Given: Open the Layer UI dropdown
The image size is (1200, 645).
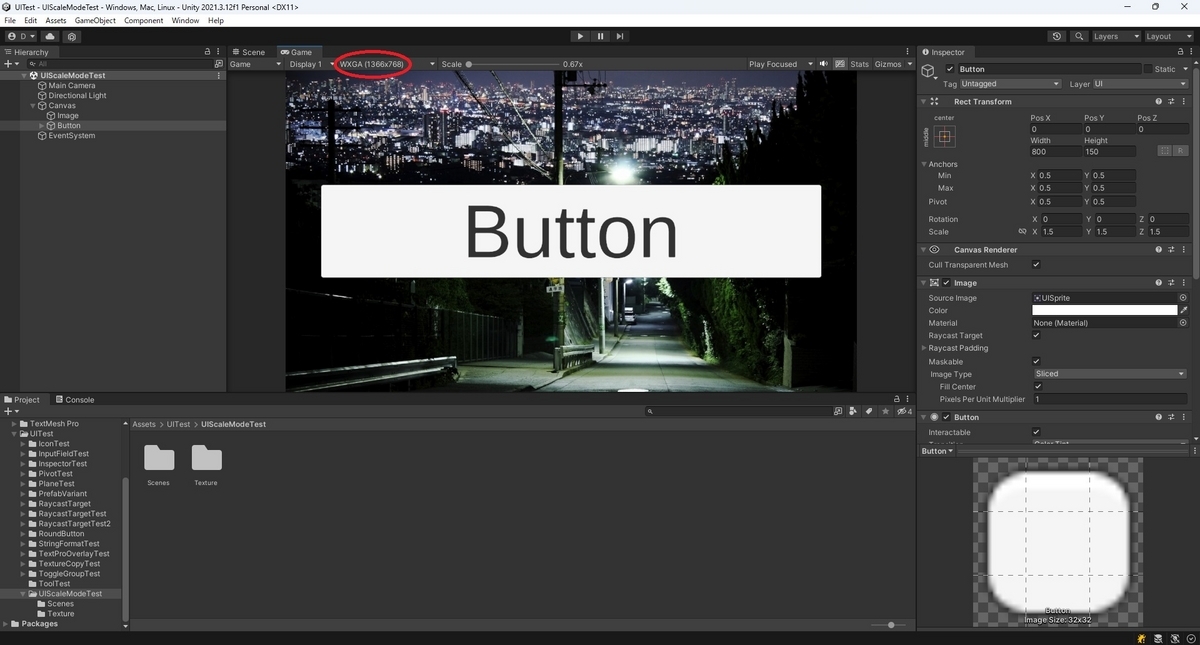Looking at the screenshot, I should coord(1140,84).
